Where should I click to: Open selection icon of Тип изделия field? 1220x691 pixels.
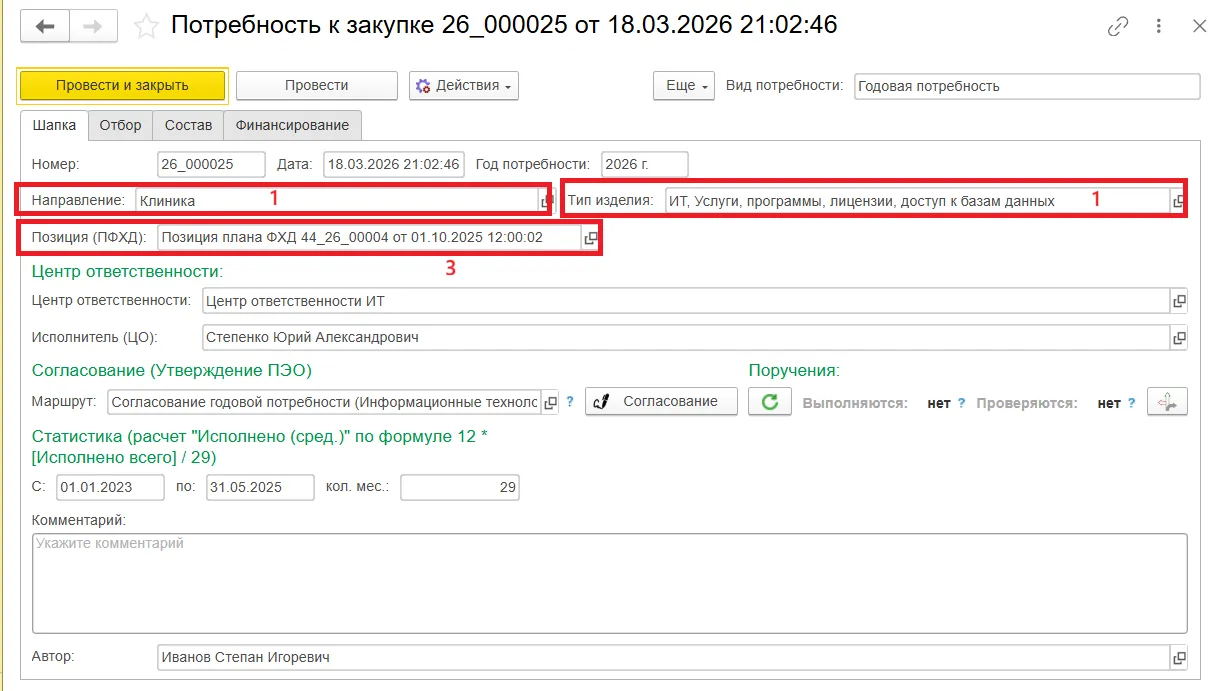coord(1179,200)
